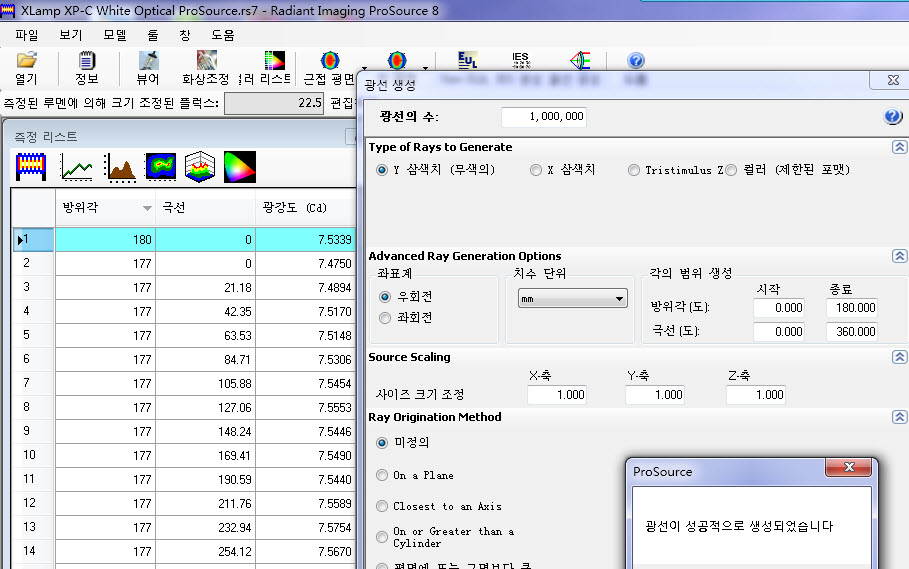Click the 열기 (Open) folder icon

27,60
